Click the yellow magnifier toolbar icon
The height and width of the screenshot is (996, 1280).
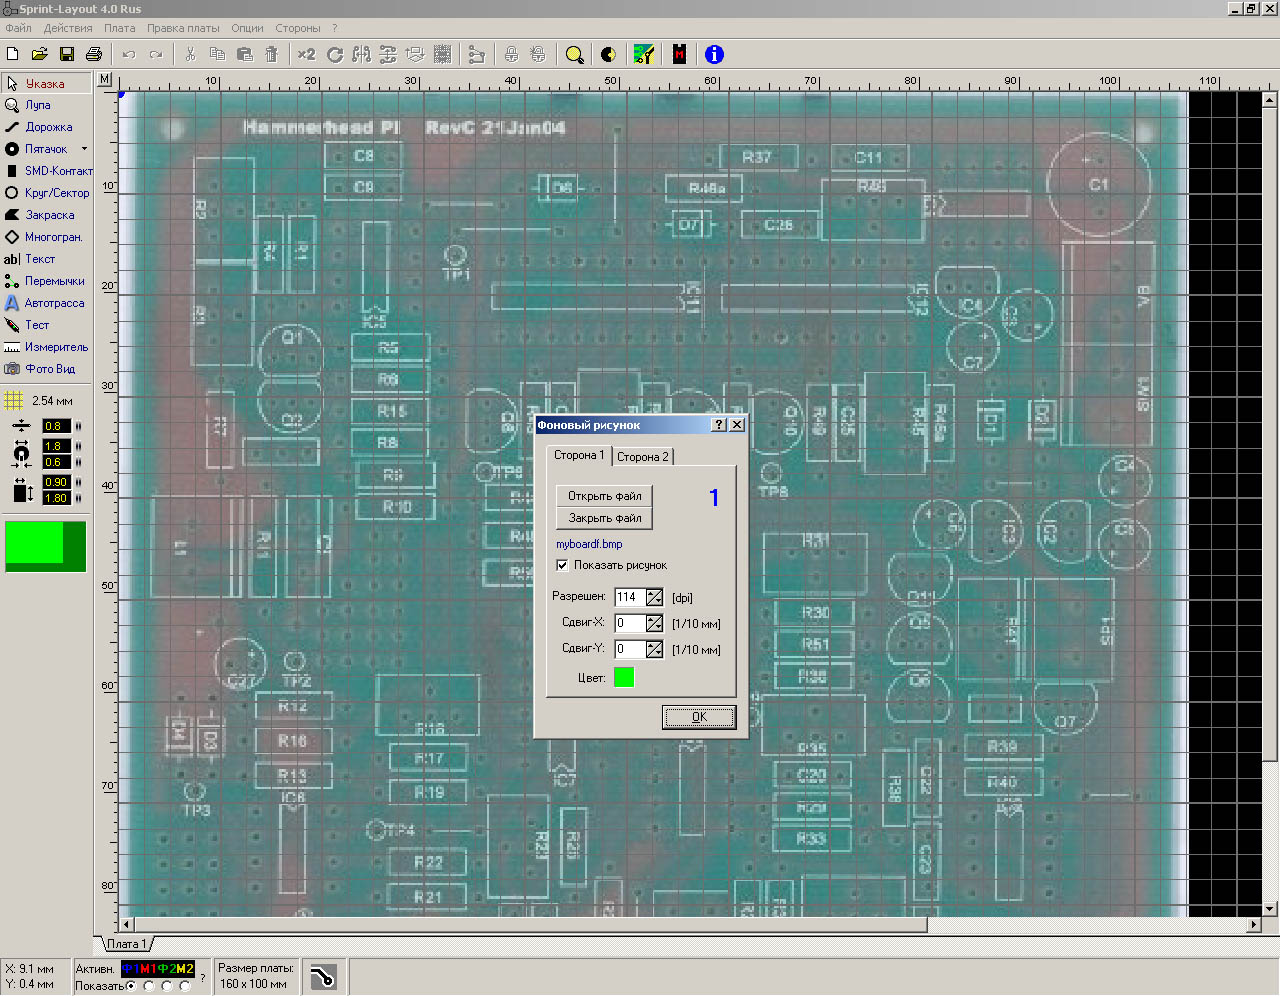tap(574, 54)
